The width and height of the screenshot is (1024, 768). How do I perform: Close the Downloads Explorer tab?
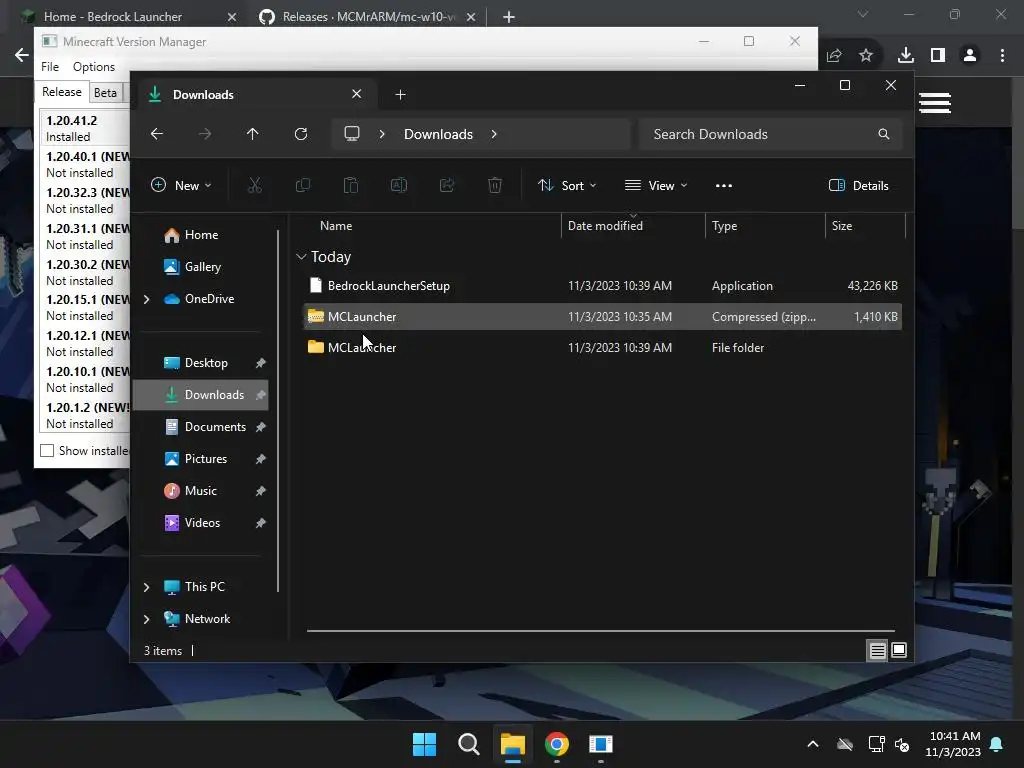click(357, 94)
